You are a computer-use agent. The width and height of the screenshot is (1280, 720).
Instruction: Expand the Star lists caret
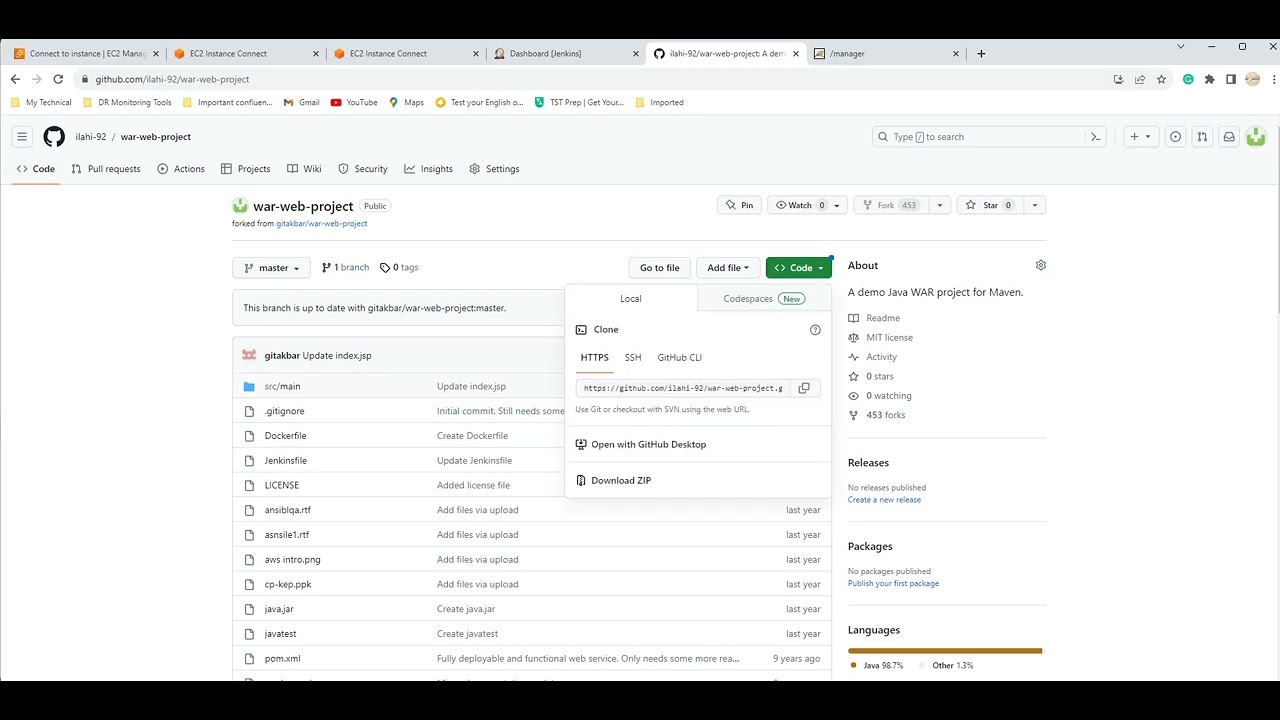click(x=1034, y=205)
